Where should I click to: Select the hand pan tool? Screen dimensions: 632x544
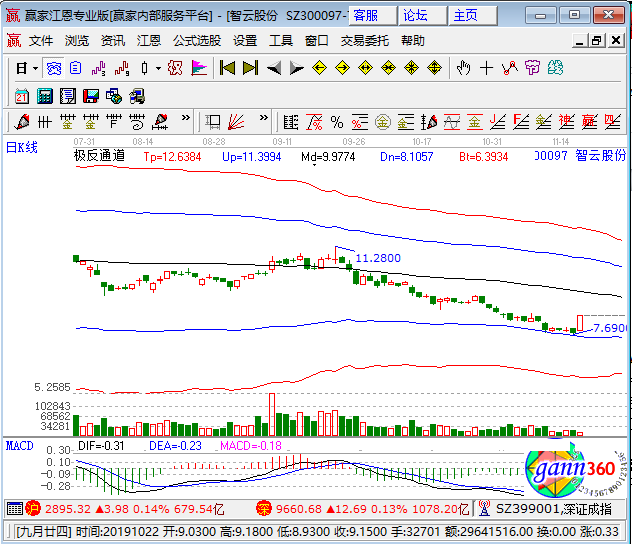coord(464,68)
